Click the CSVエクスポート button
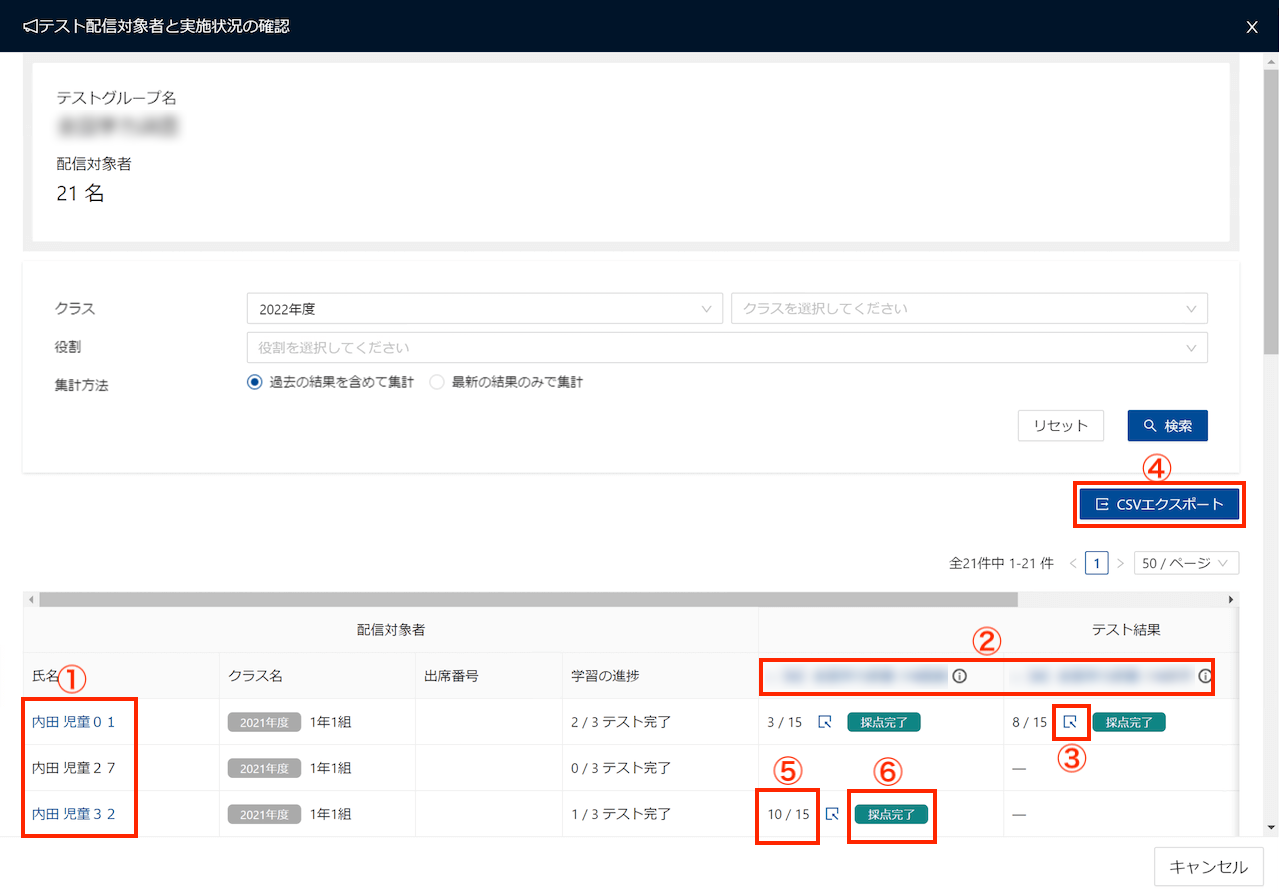This screenshot has height=894, width=1279. pos(1158,504)
